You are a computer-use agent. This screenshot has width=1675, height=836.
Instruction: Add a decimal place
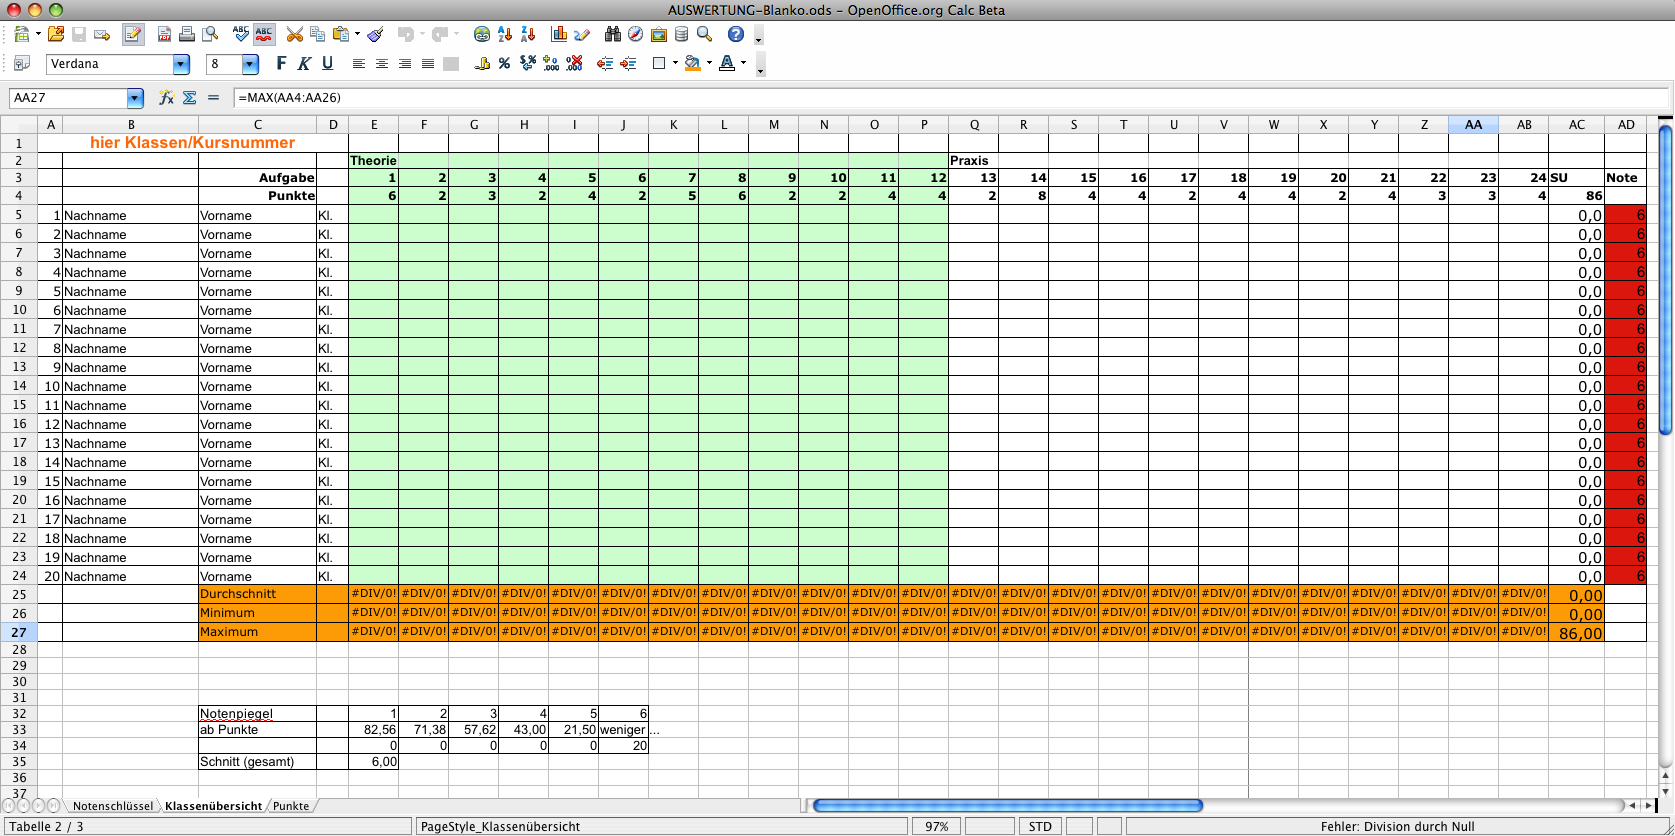click(x=551, y=63)
